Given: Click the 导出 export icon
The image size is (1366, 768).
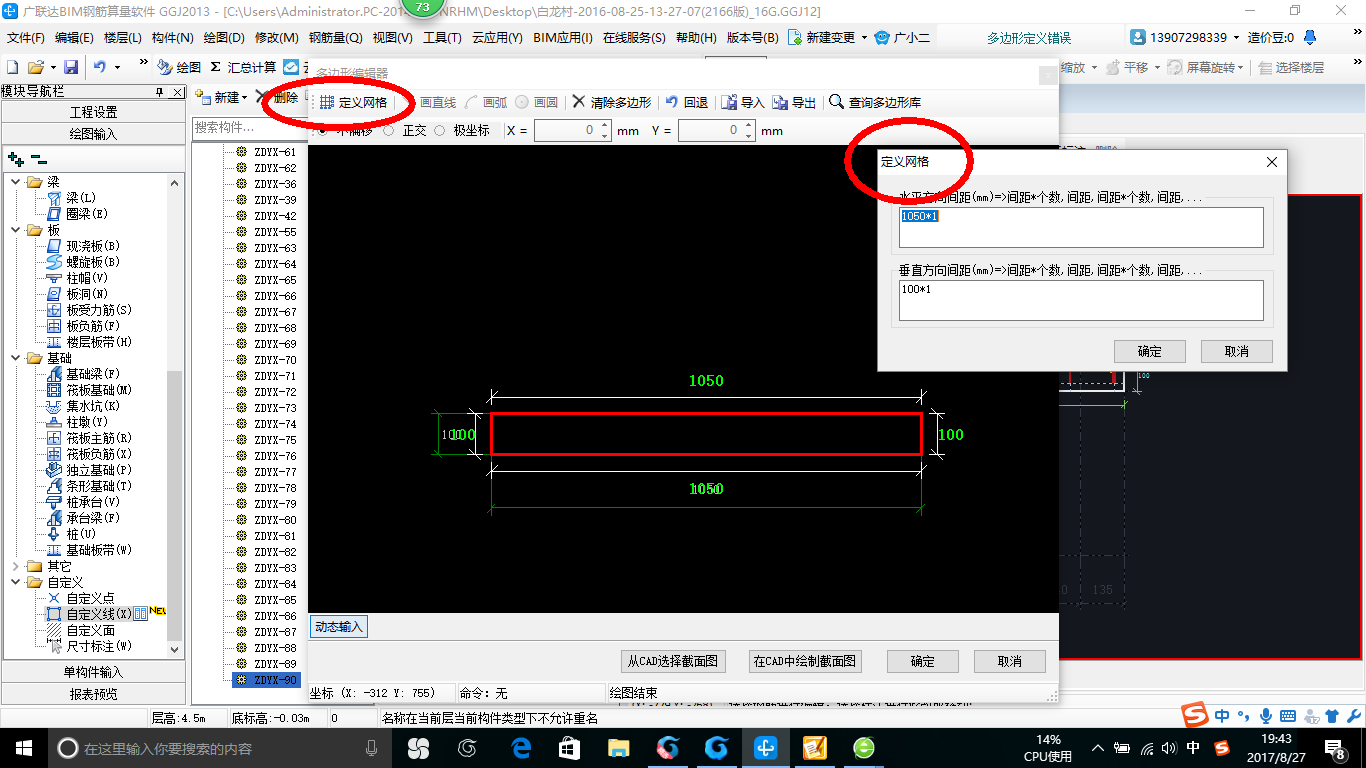Looking at the screenshot, I should 780,102.
